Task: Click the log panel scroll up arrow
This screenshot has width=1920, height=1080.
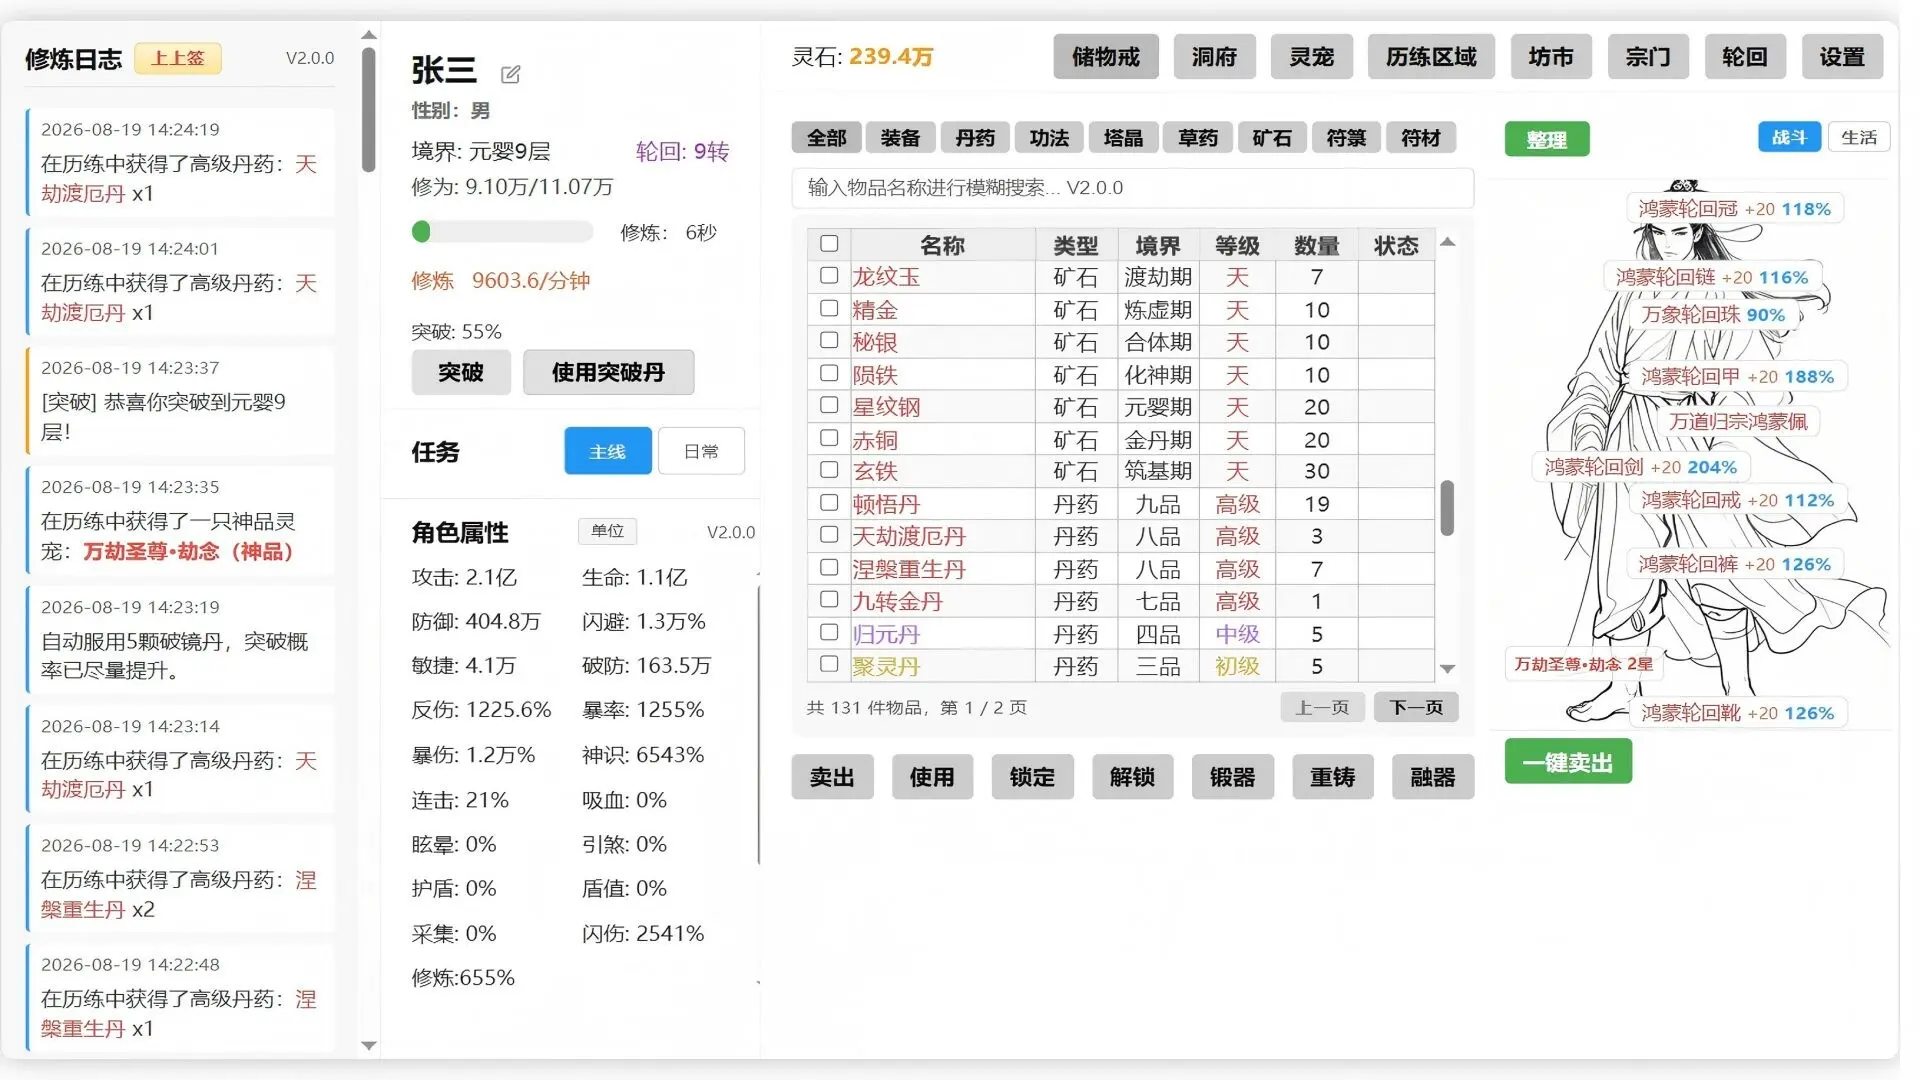Action: pyautogui.click(x=369, y=35)
